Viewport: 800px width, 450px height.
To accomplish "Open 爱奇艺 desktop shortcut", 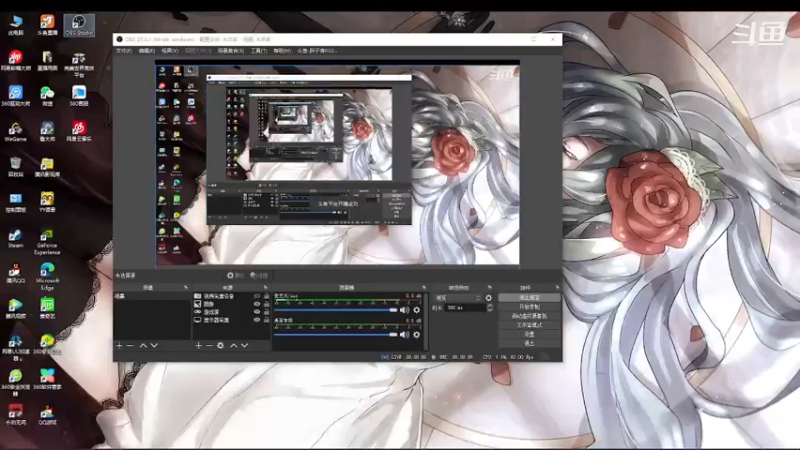I will pyautogui.click(x=47, y=309).
